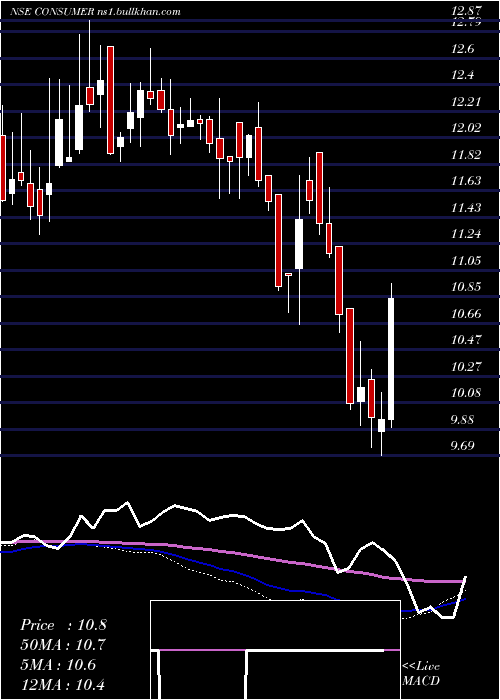Click the MACD label
Viewport: 500px width, 700px height.
[x=421, y=681]
